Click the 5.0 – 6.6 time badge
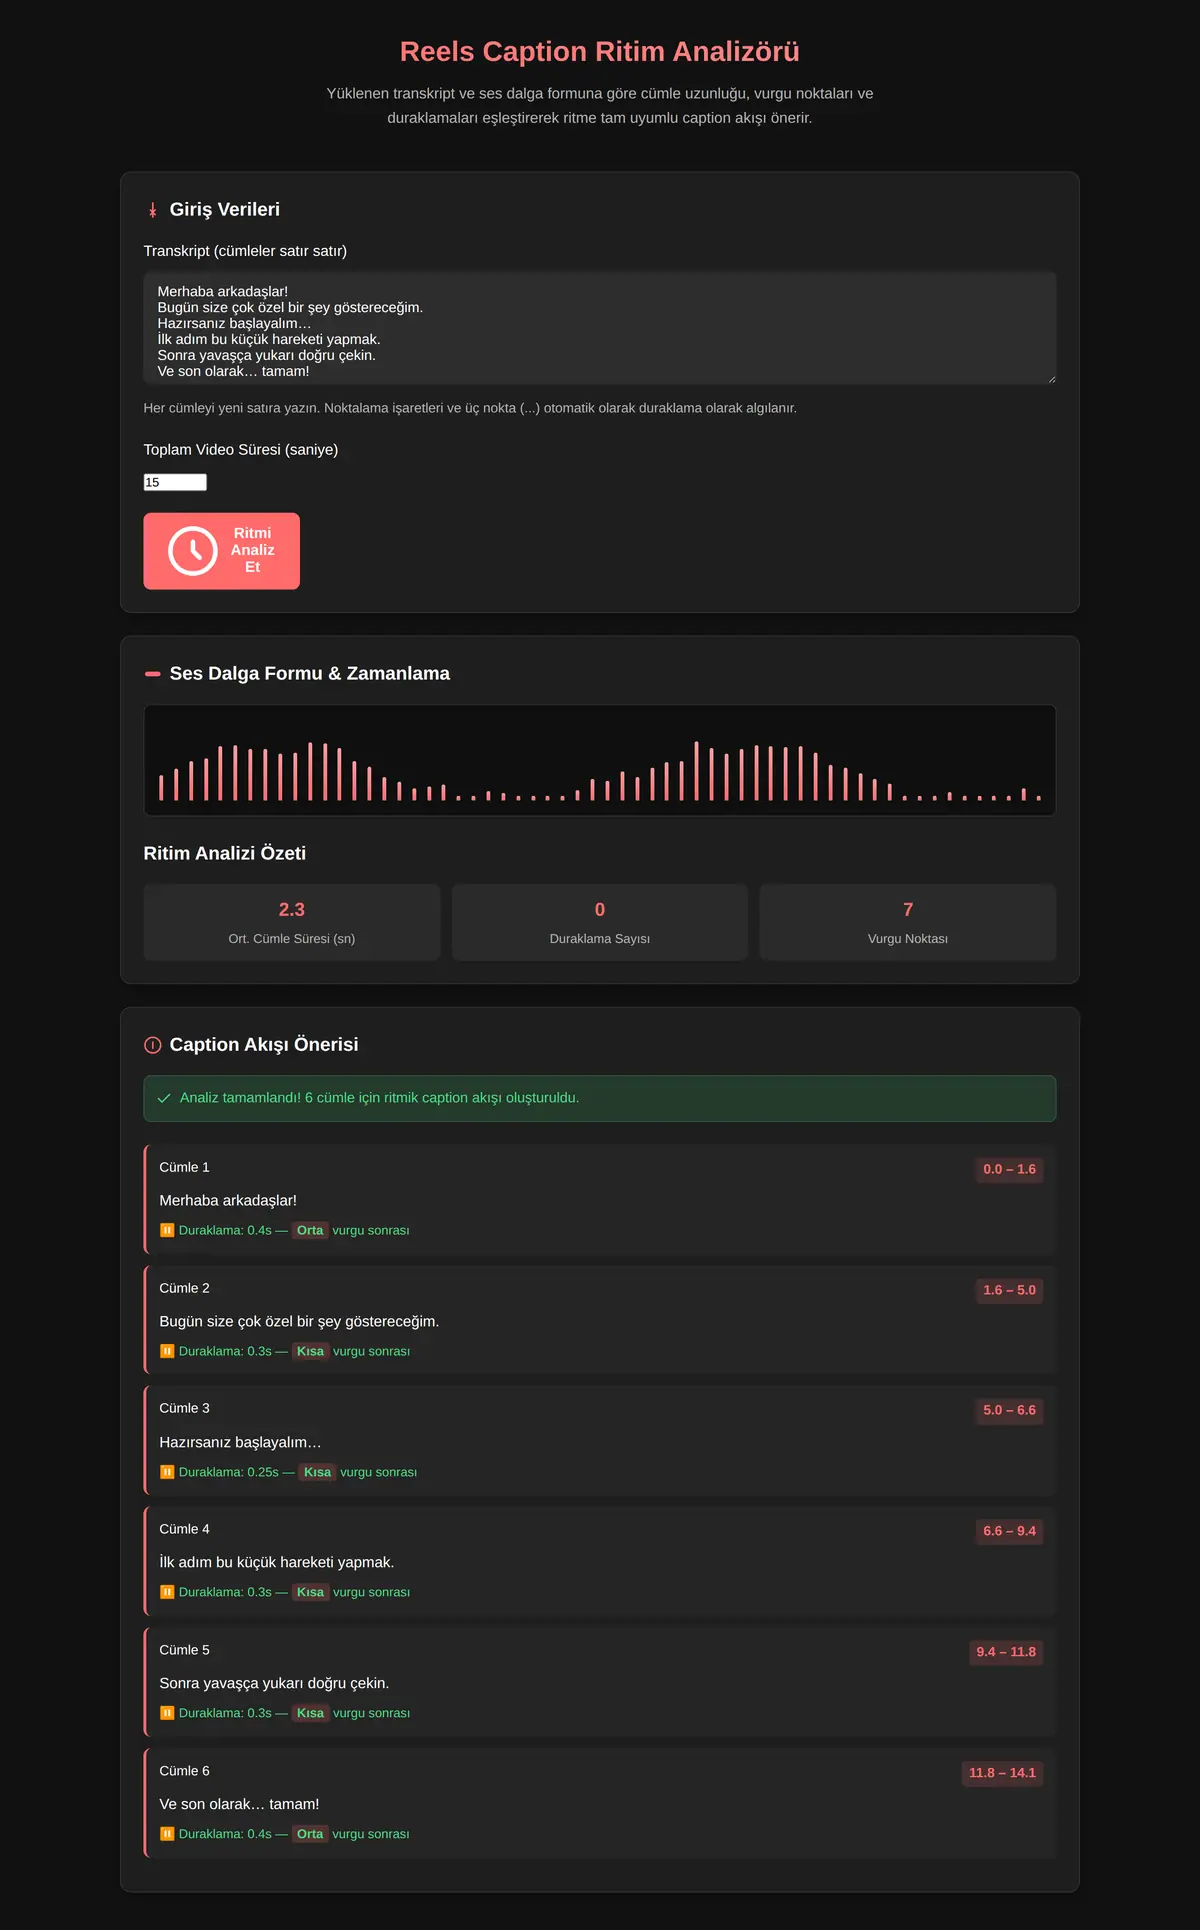The width and height of the screenshot is (1200, 1930). pyautogui.click(x=1009, y=1410)
